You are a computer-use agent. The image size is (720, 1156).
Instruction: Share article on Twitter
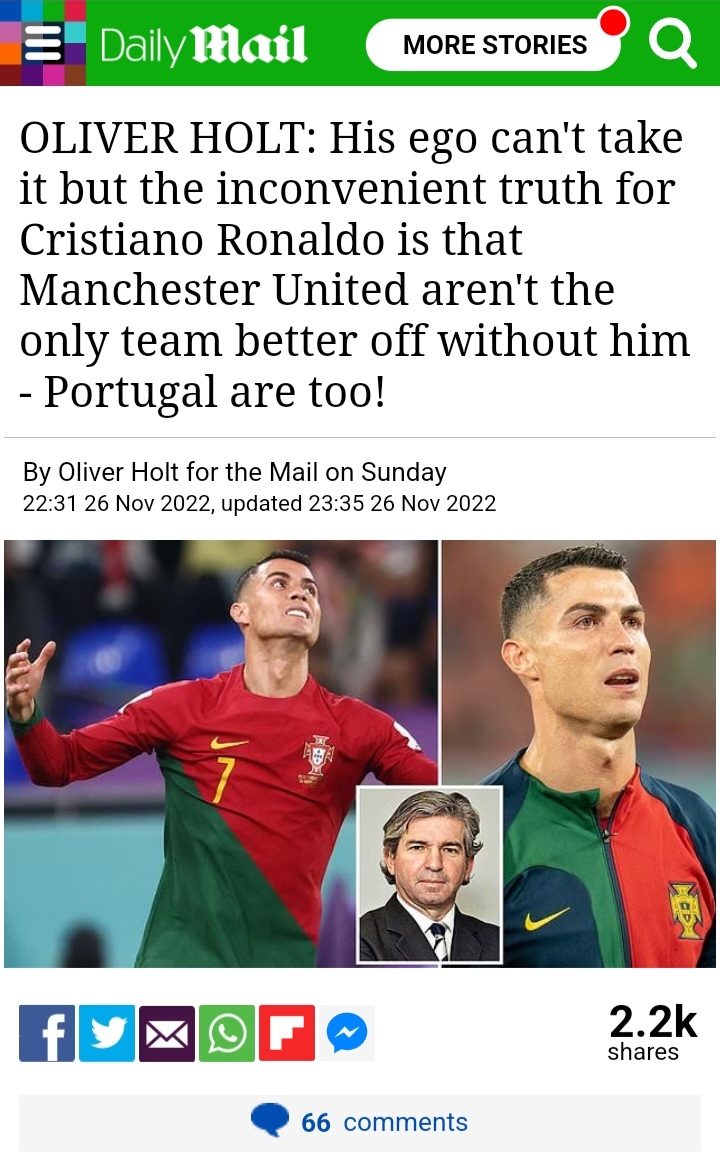107,1033
